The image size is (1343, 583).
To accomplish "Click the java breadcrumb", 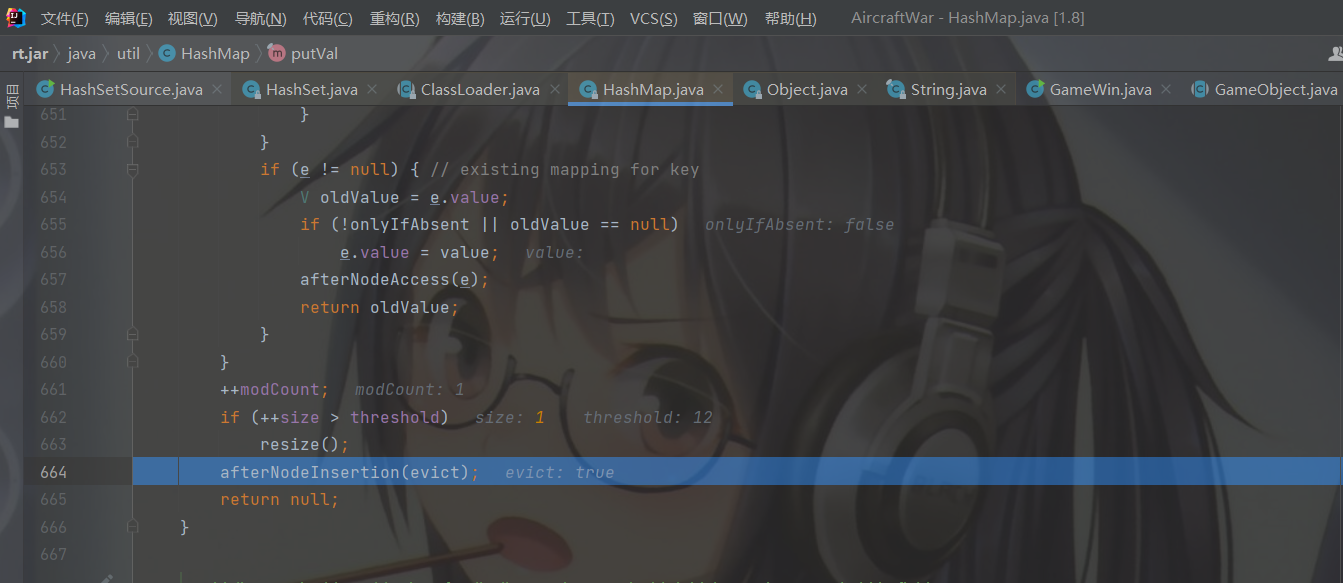I will (x=82, y=54).
